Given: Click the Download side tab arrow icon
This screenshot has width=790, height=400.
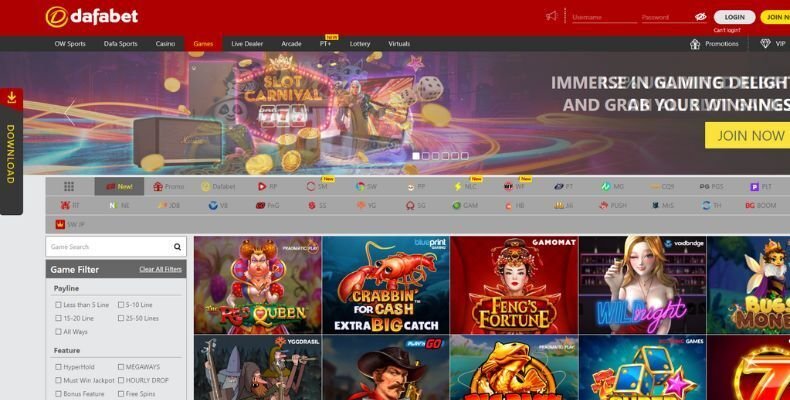Looking at the screenshot, I should pos(11,98).
